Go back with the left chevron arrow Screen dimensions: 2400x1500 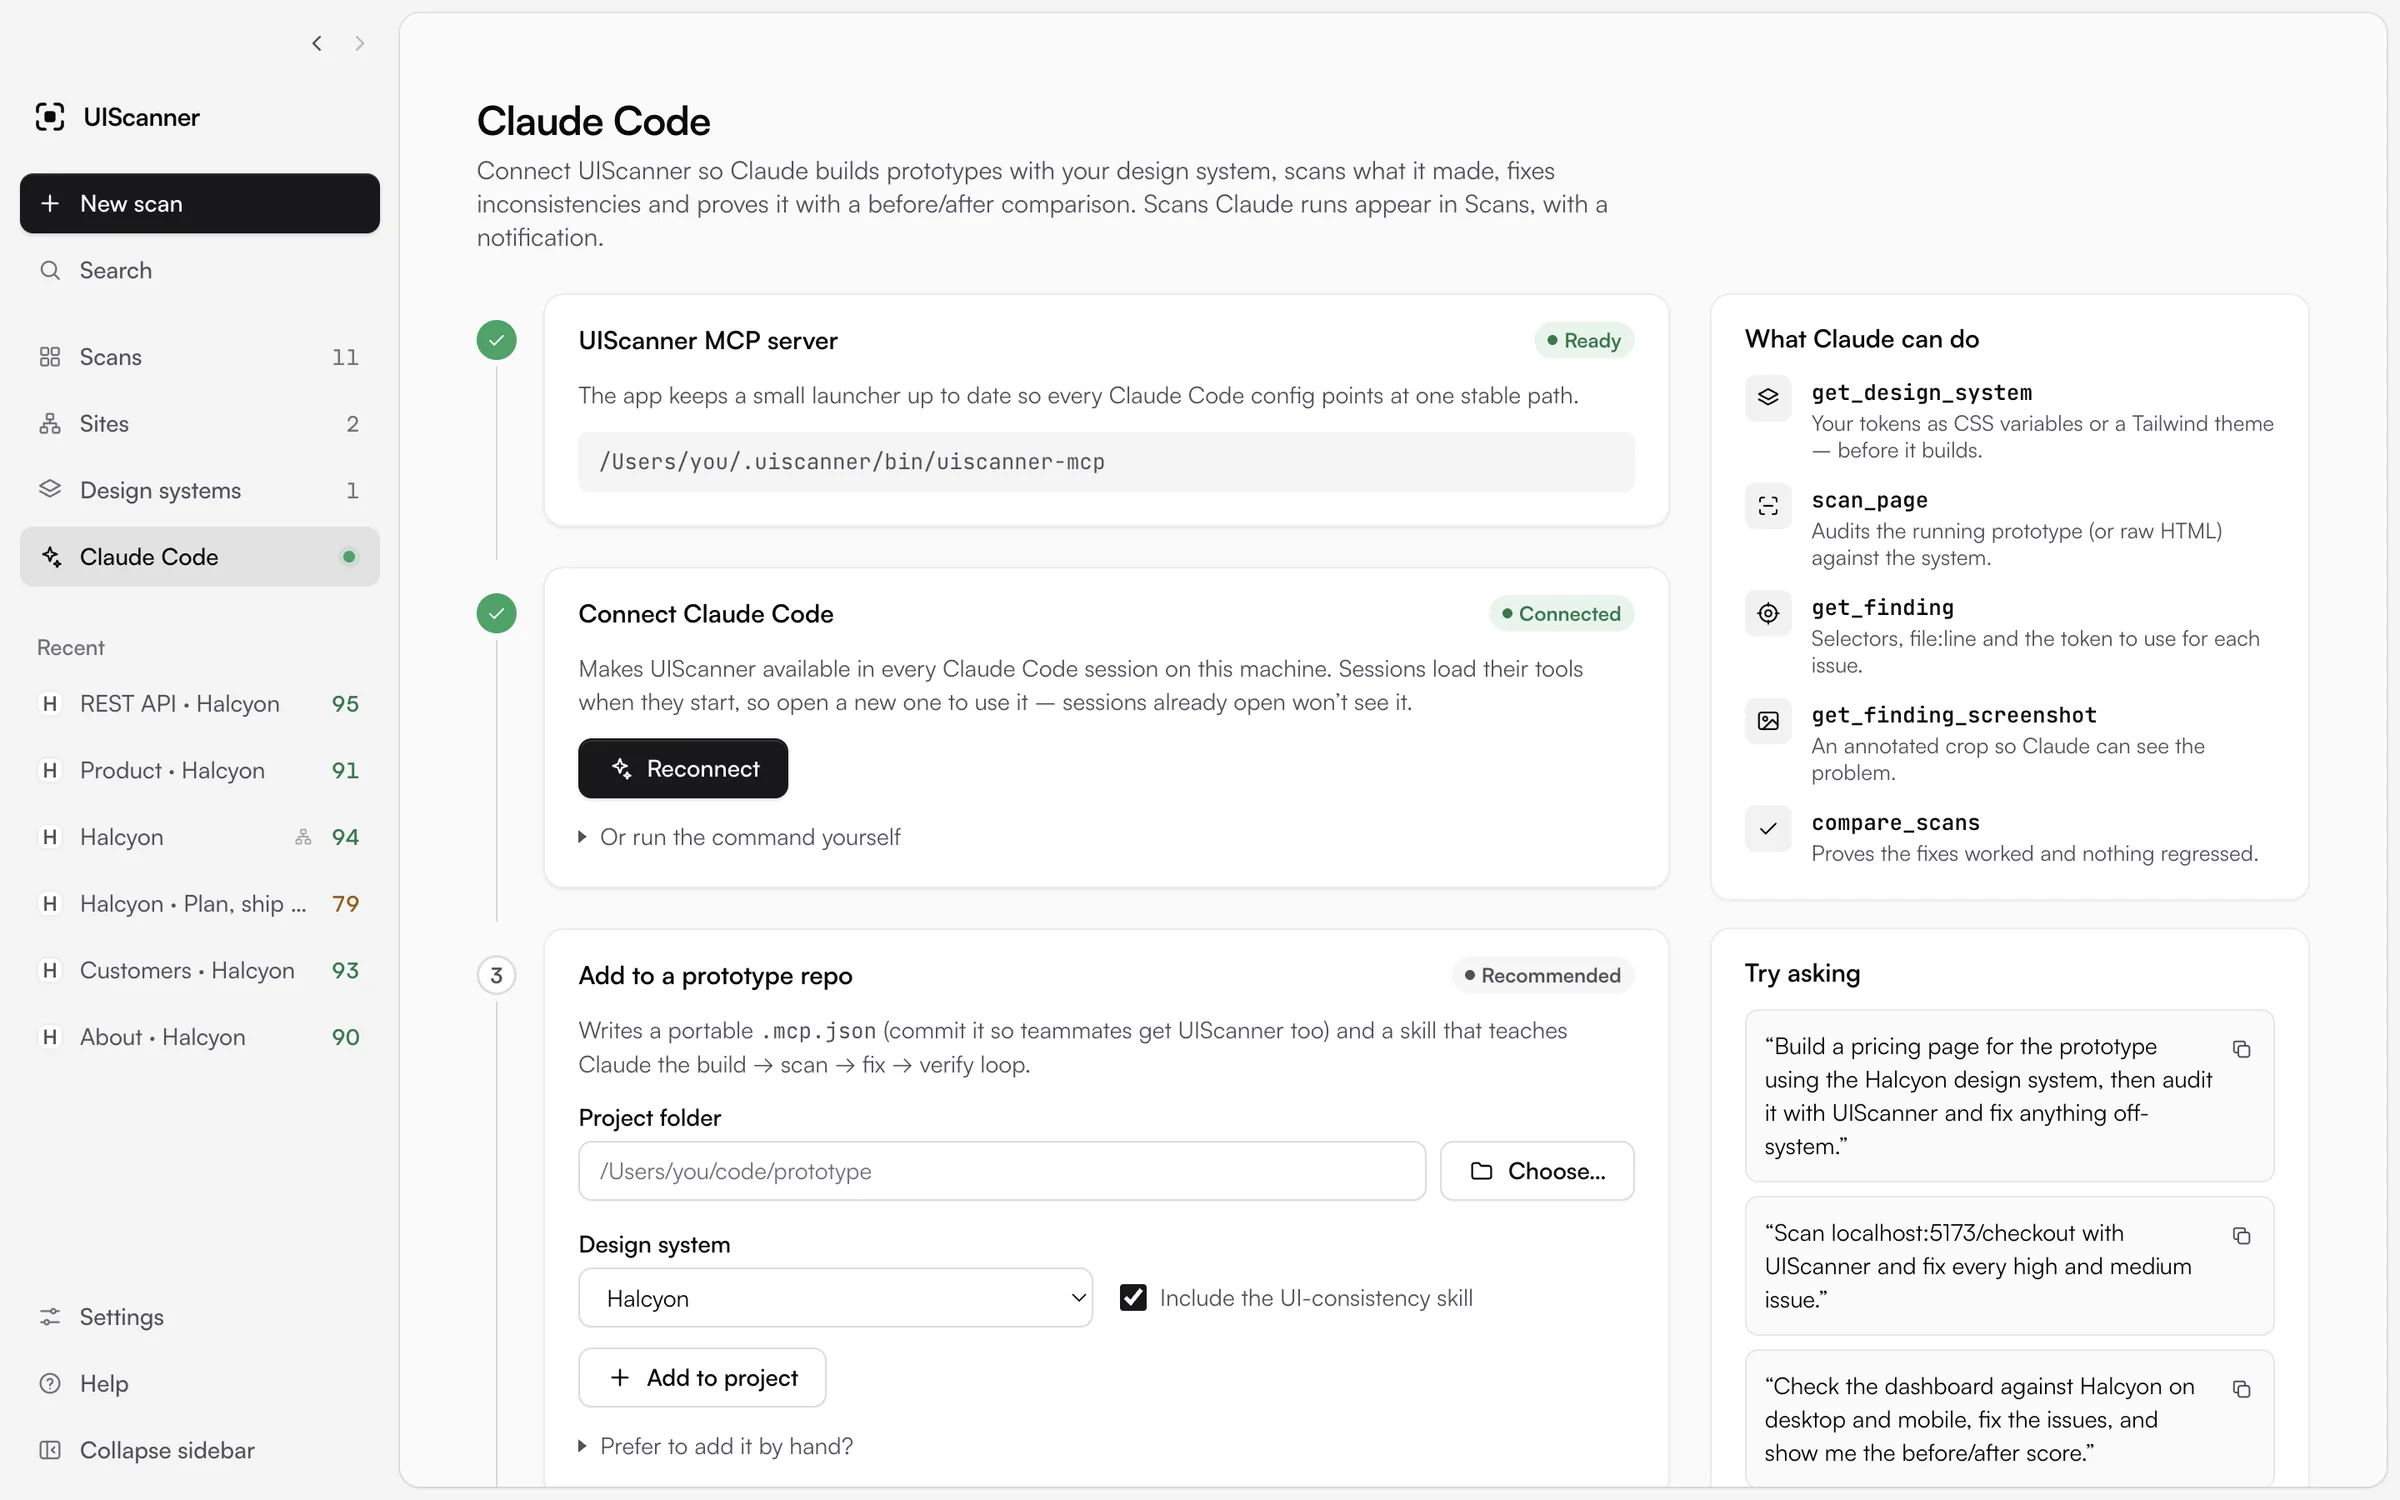(317, 43)
